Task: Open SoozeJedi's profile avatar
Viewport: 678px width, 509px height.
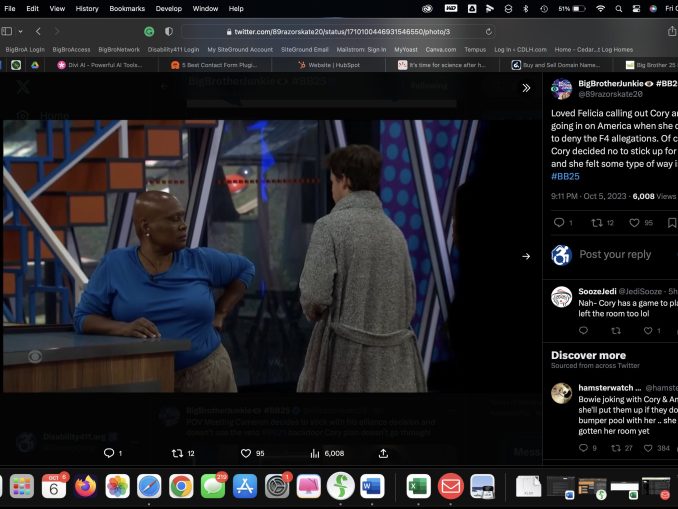Action: 562,296
